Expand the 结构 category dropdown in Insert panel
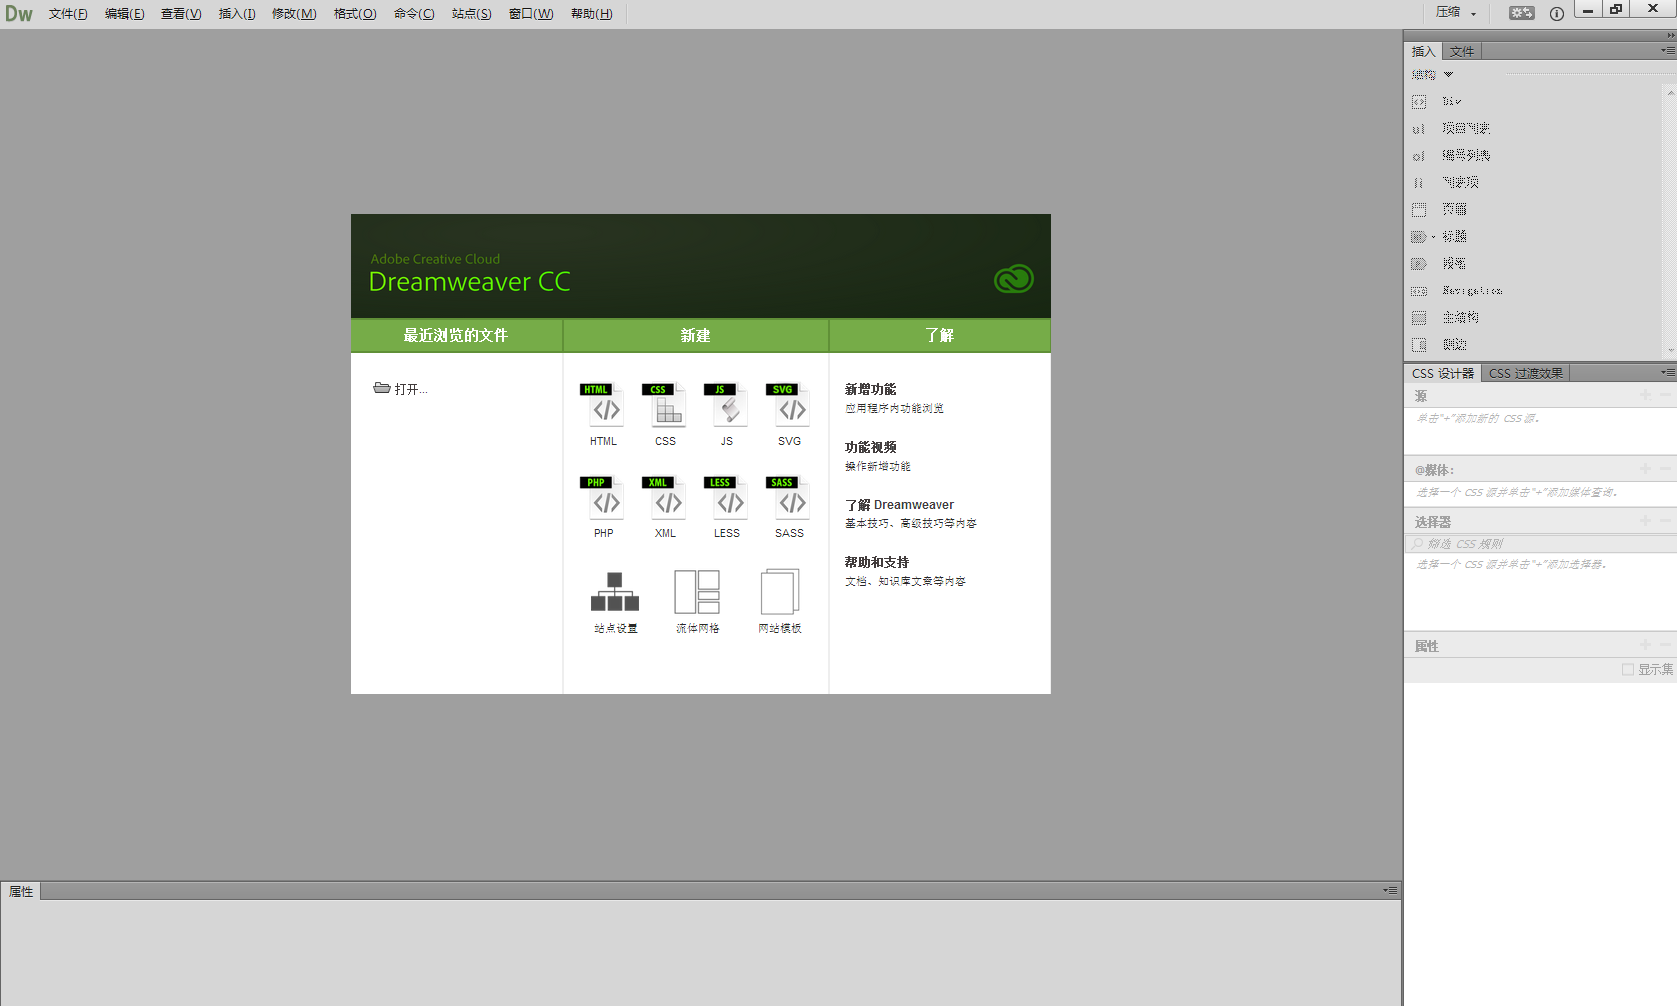 coord(1448,75)
